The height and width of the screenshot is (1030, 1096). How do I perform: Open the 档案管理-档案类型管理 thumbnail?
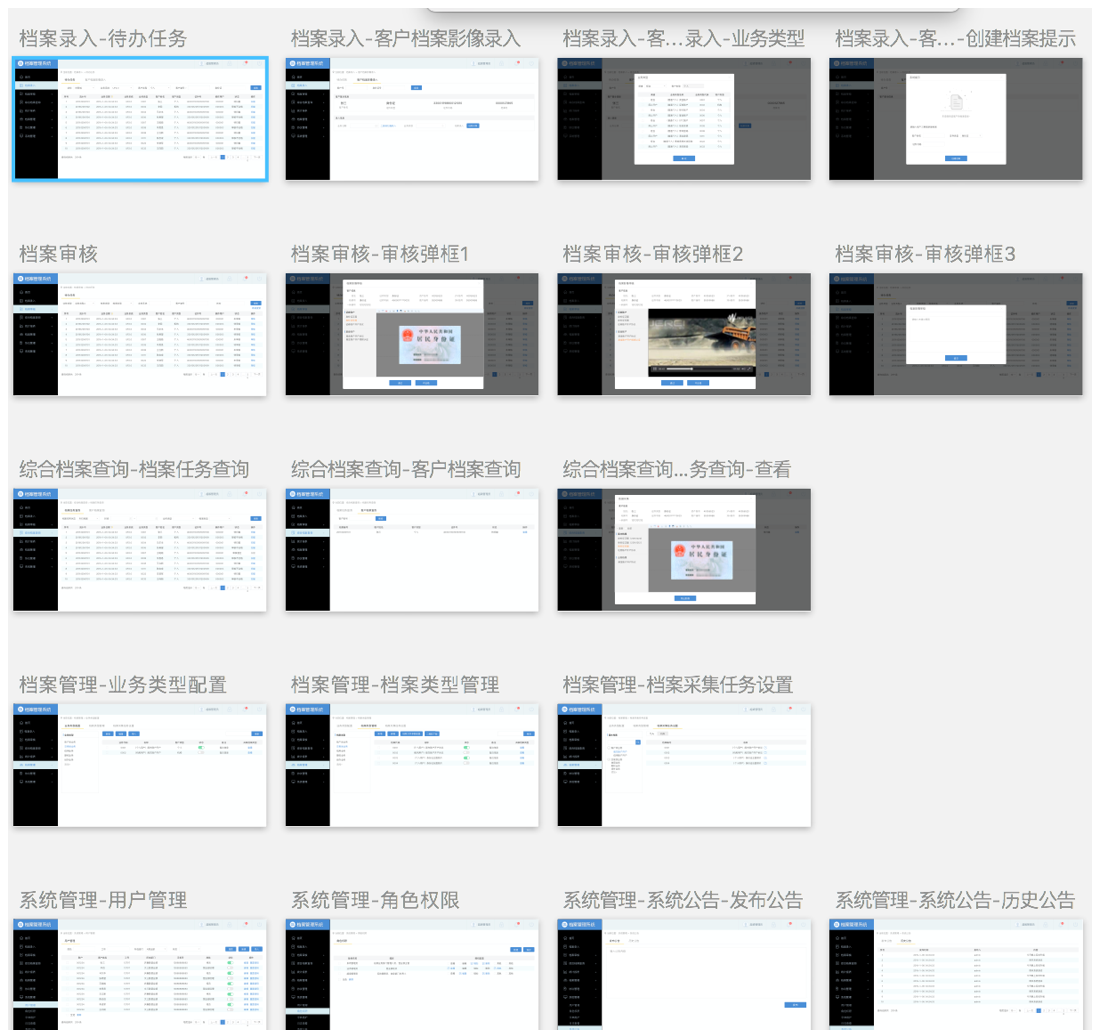coord(412,766)
